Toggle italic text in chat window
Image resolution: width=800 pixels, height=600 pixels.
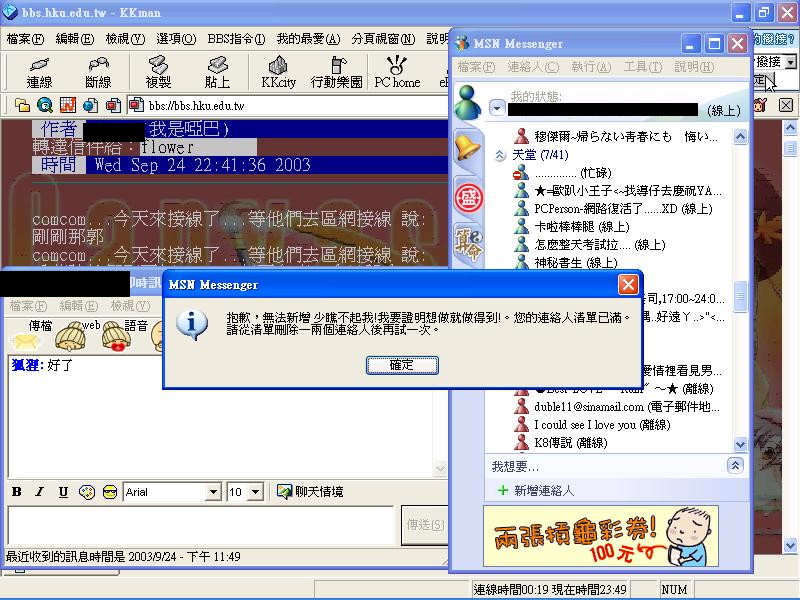39,491
